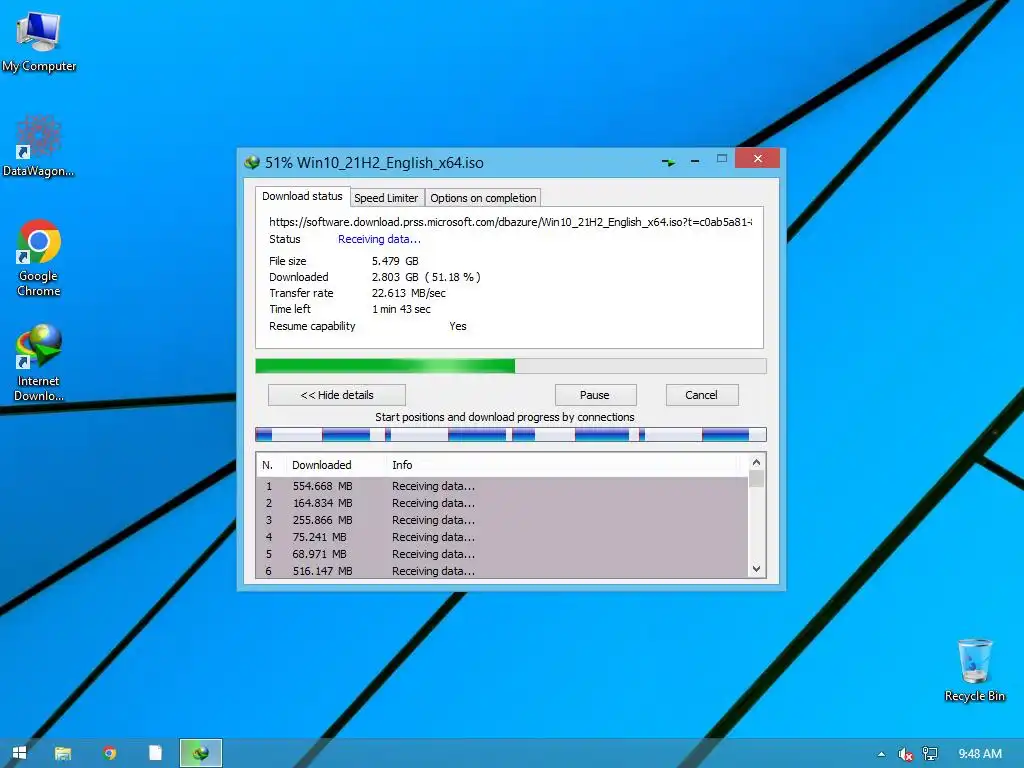Switch to Download status tab
This screenshot has height=768, width=1024.
coord(302,197)
